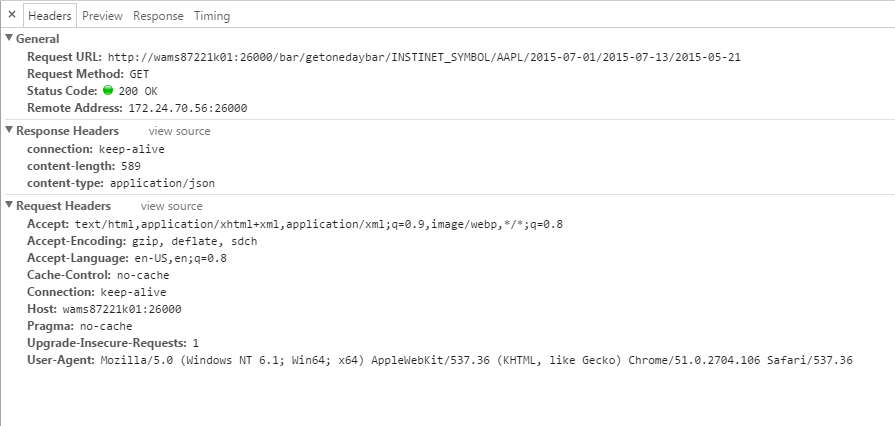
Task: Click the content-type application/json value
Action: pos(162,184)
